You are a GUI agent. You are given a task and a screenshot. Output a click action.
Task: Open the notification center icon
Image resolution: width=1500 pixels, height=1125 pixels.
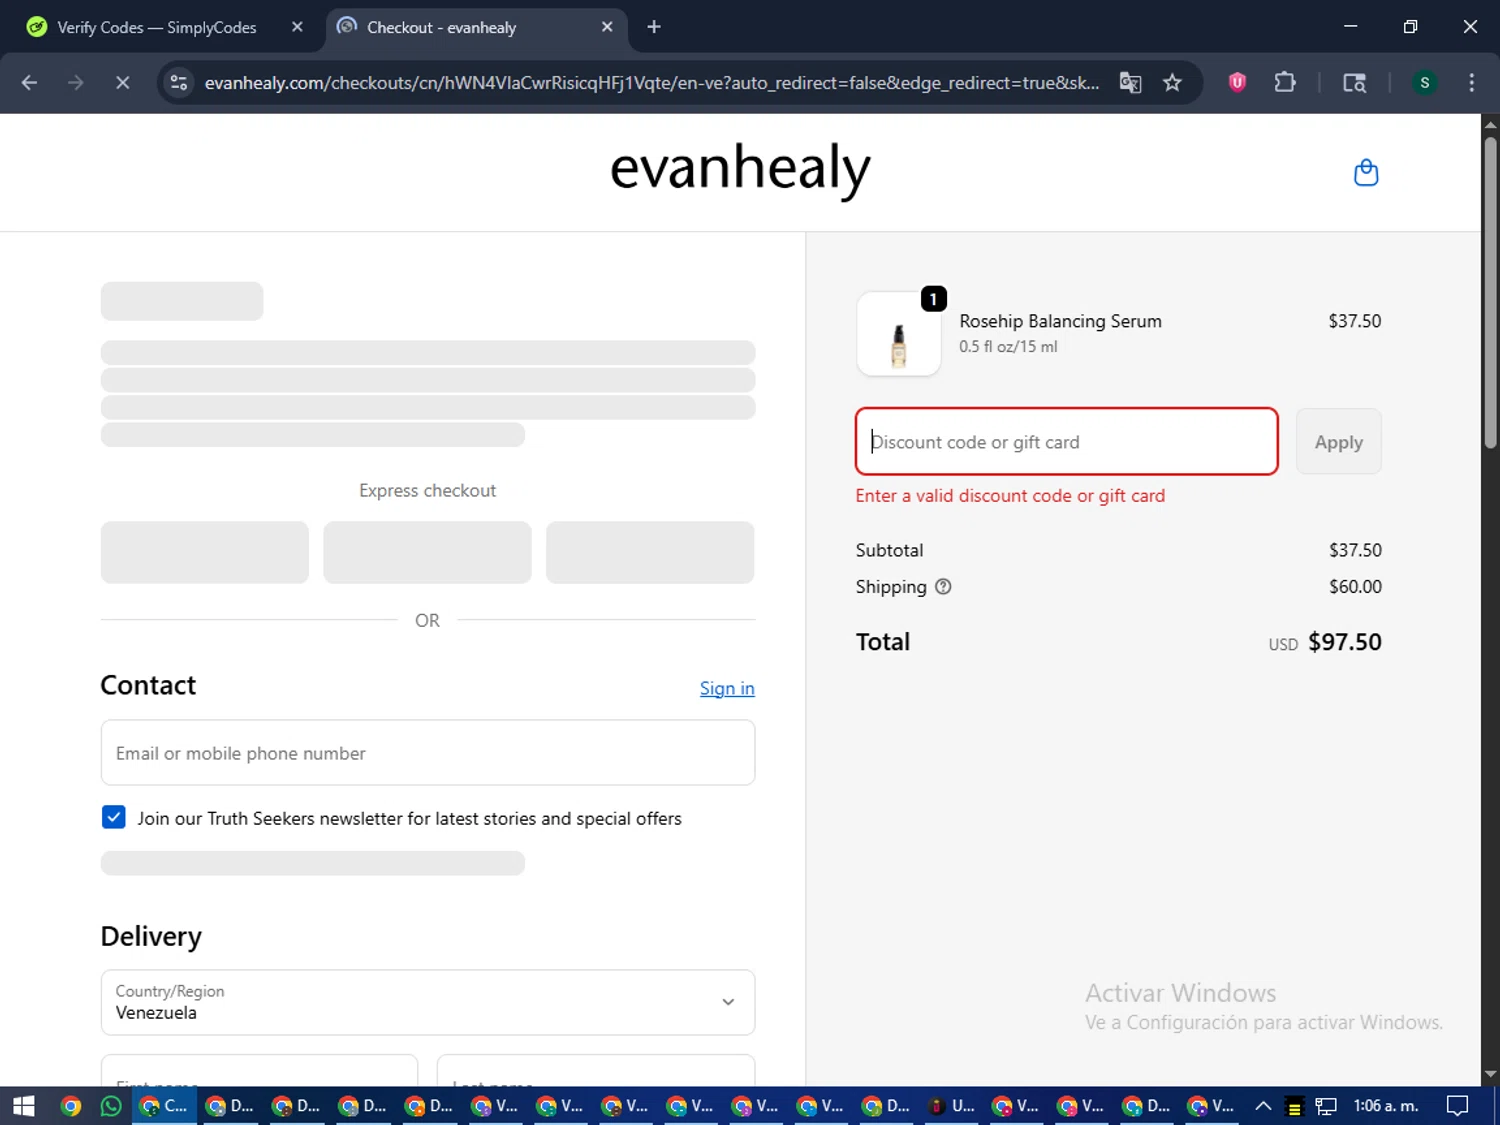coord(1458,1106)
